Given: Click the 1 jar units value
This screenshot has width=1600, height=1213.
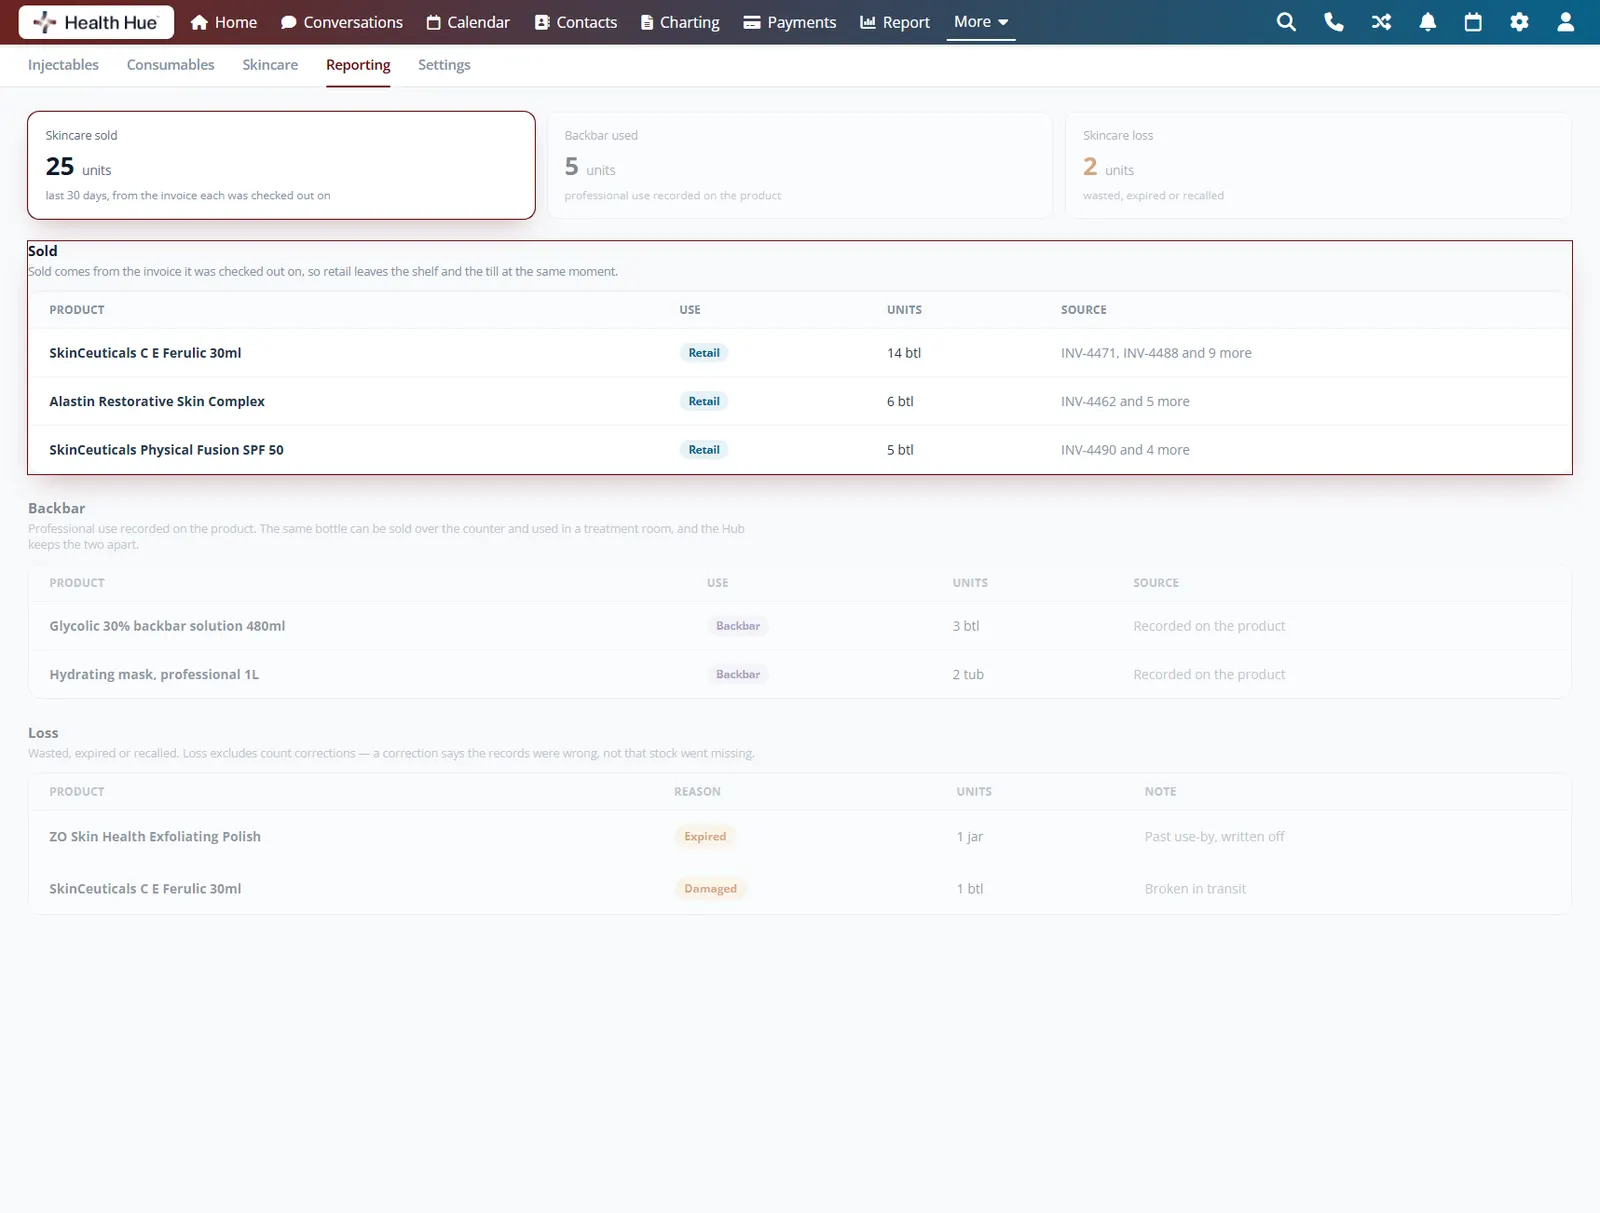Looking at the screenshot, I should pyautogui.click(x=970, y=836).
